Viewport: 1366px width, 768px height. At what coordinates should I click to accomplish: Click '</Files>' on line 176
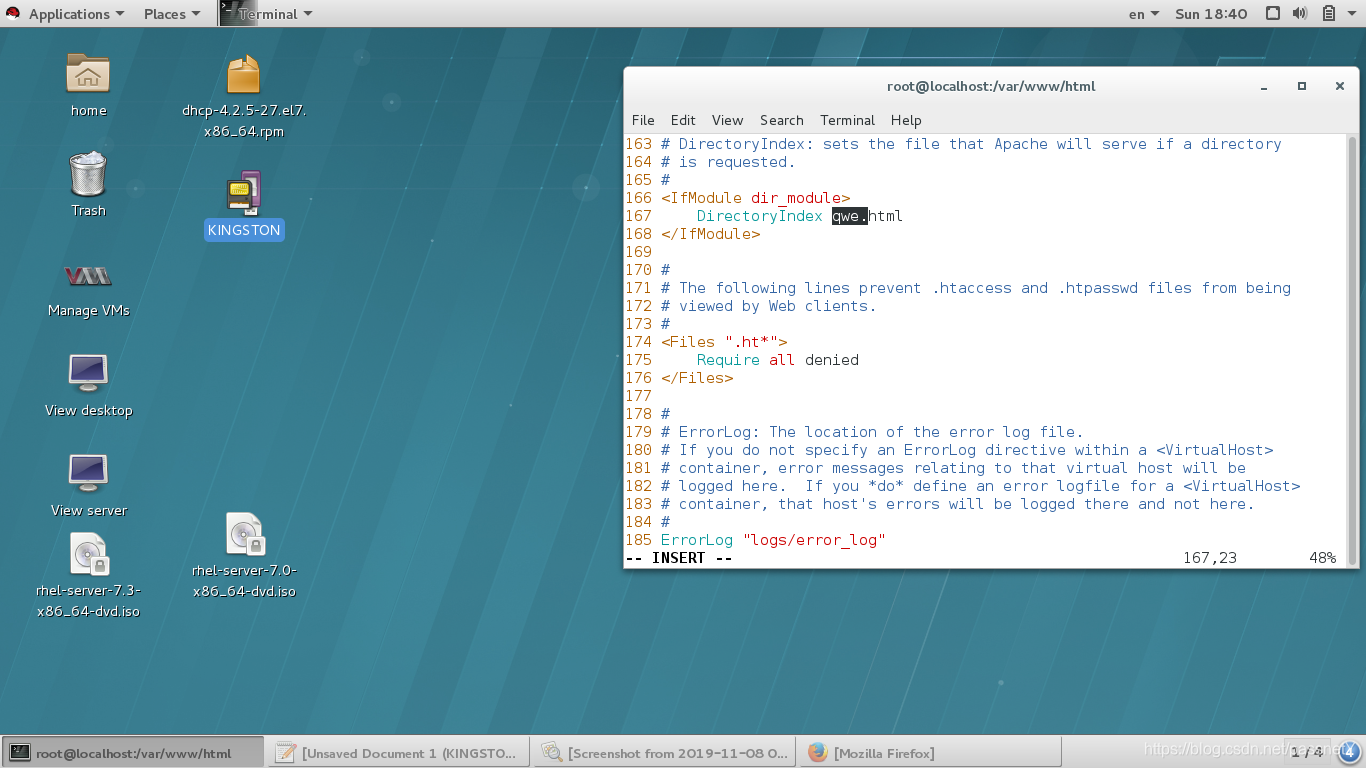(x=697, y=378)
